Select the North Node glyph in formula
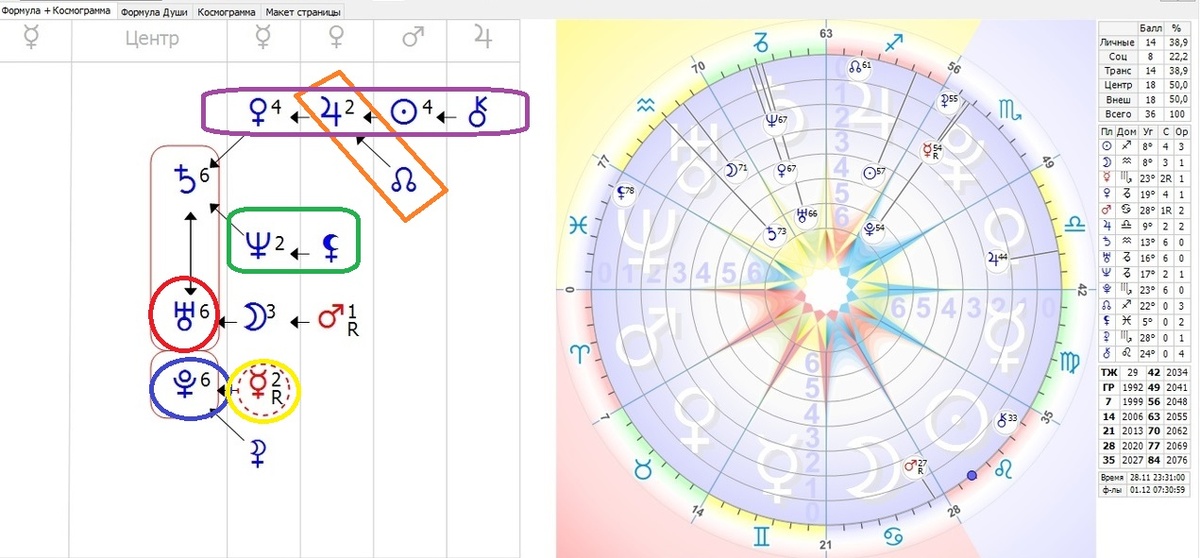This screenshot has height=558, width=1200. pyautogui.click(x=405, y=179)
